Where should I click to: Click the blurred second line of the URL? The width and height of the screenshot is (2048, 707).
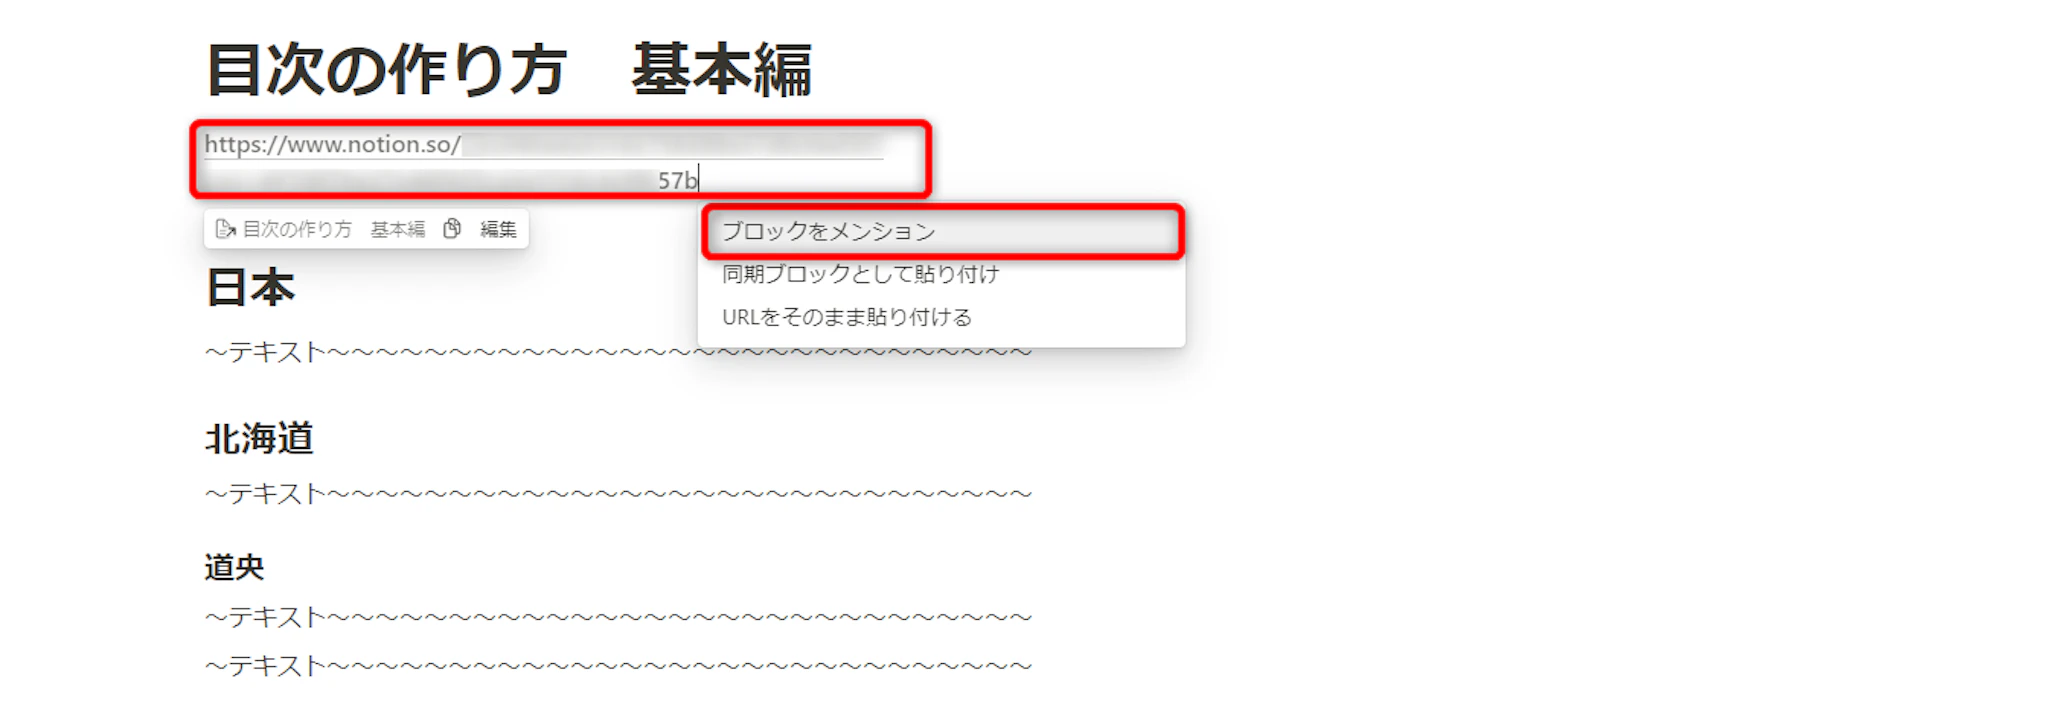pyautogui.click(x=430, y=180)
